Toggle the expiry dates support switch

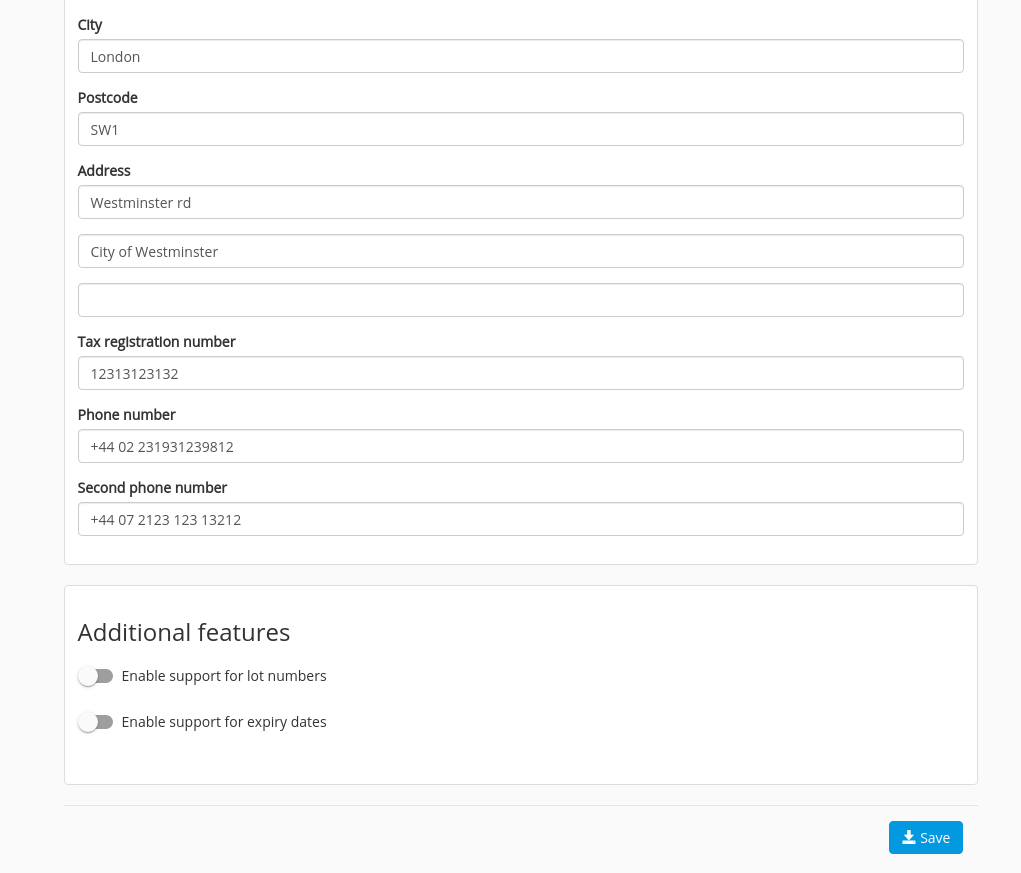[96, 723]
